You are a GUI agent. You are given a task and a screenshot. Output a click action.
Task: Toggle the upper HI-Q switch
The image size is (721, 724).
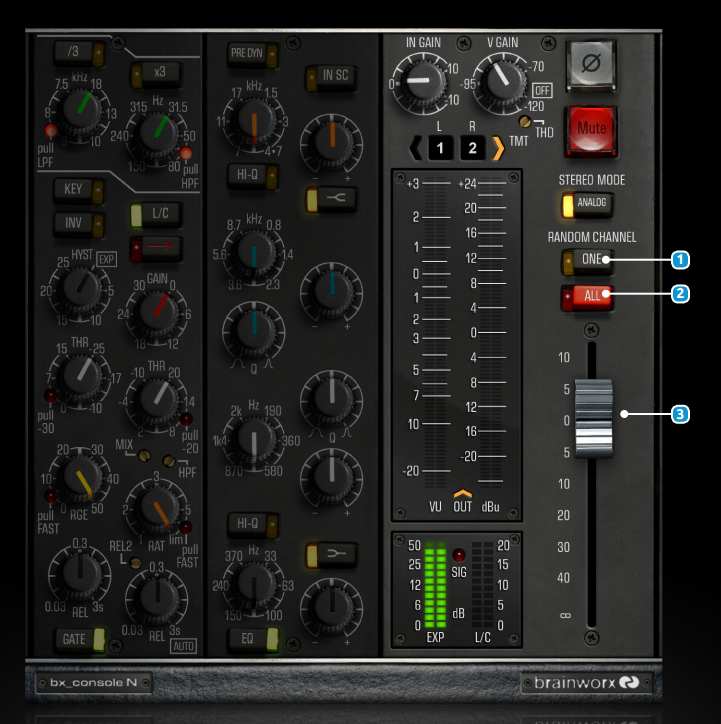click(252, 176)
